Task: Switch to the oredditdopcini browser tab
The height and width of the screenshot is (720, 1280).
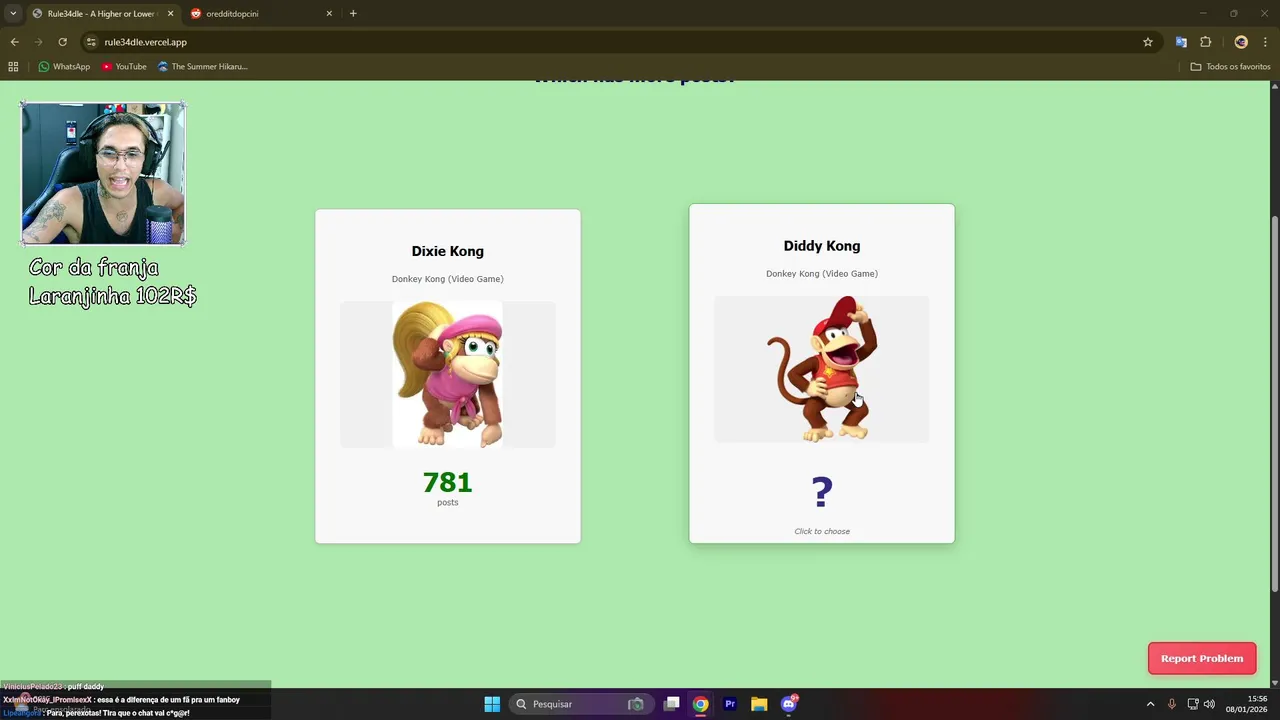Action: point(260,13)
